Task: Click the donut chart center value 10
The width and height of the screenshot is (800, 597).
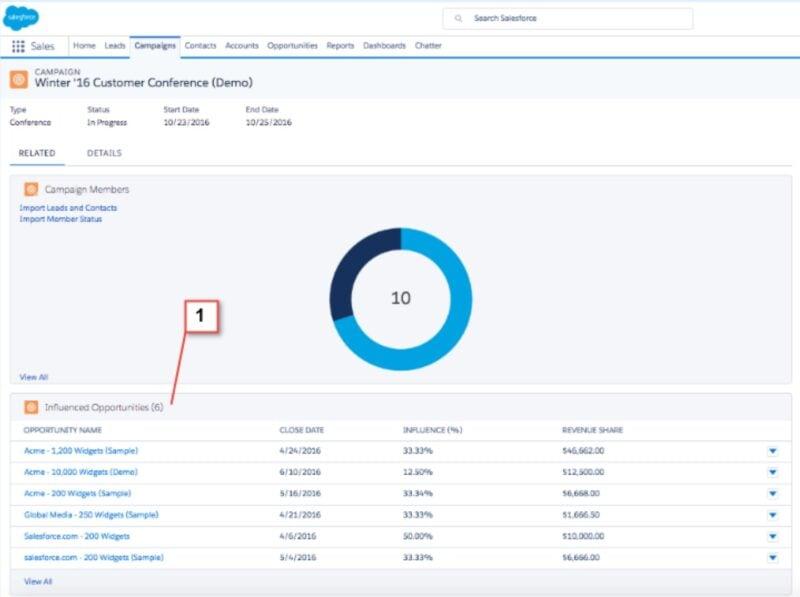Action: pyautogui.click(x=401, y=298)
